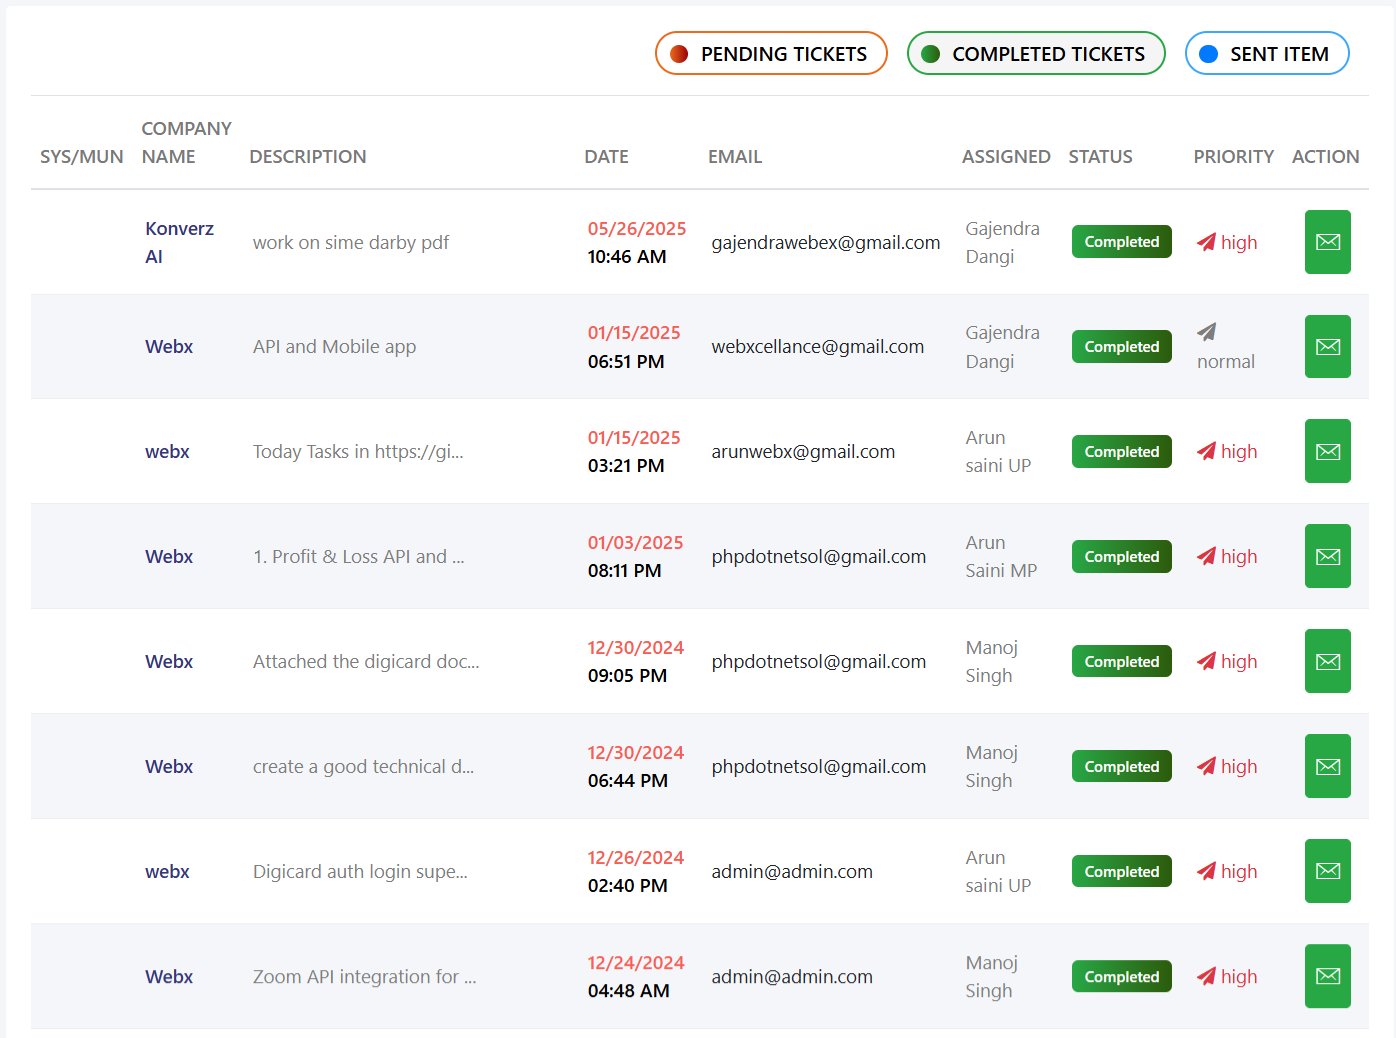Click the Date column header

coord(606,157)
